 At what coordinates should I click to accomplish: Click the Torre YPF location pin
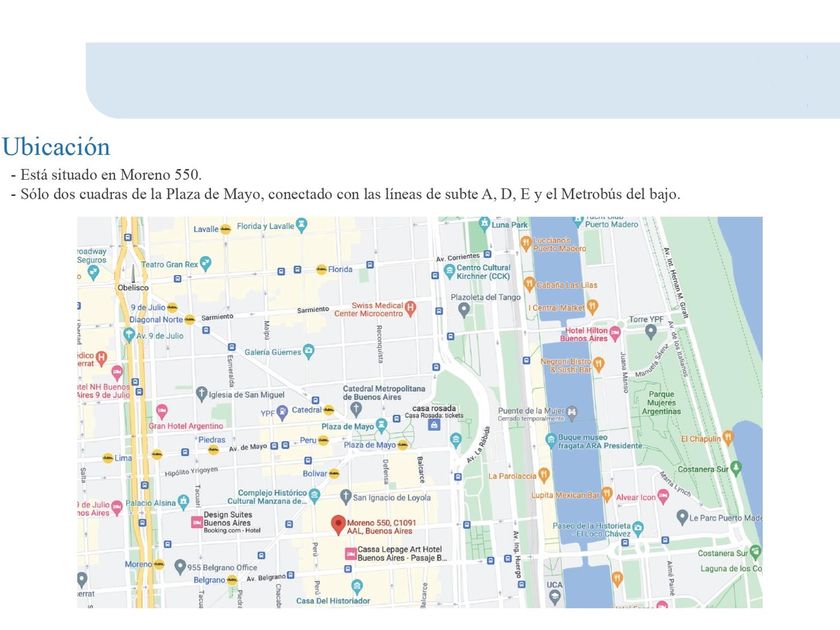pyautogui.click(x=650, y=332)
